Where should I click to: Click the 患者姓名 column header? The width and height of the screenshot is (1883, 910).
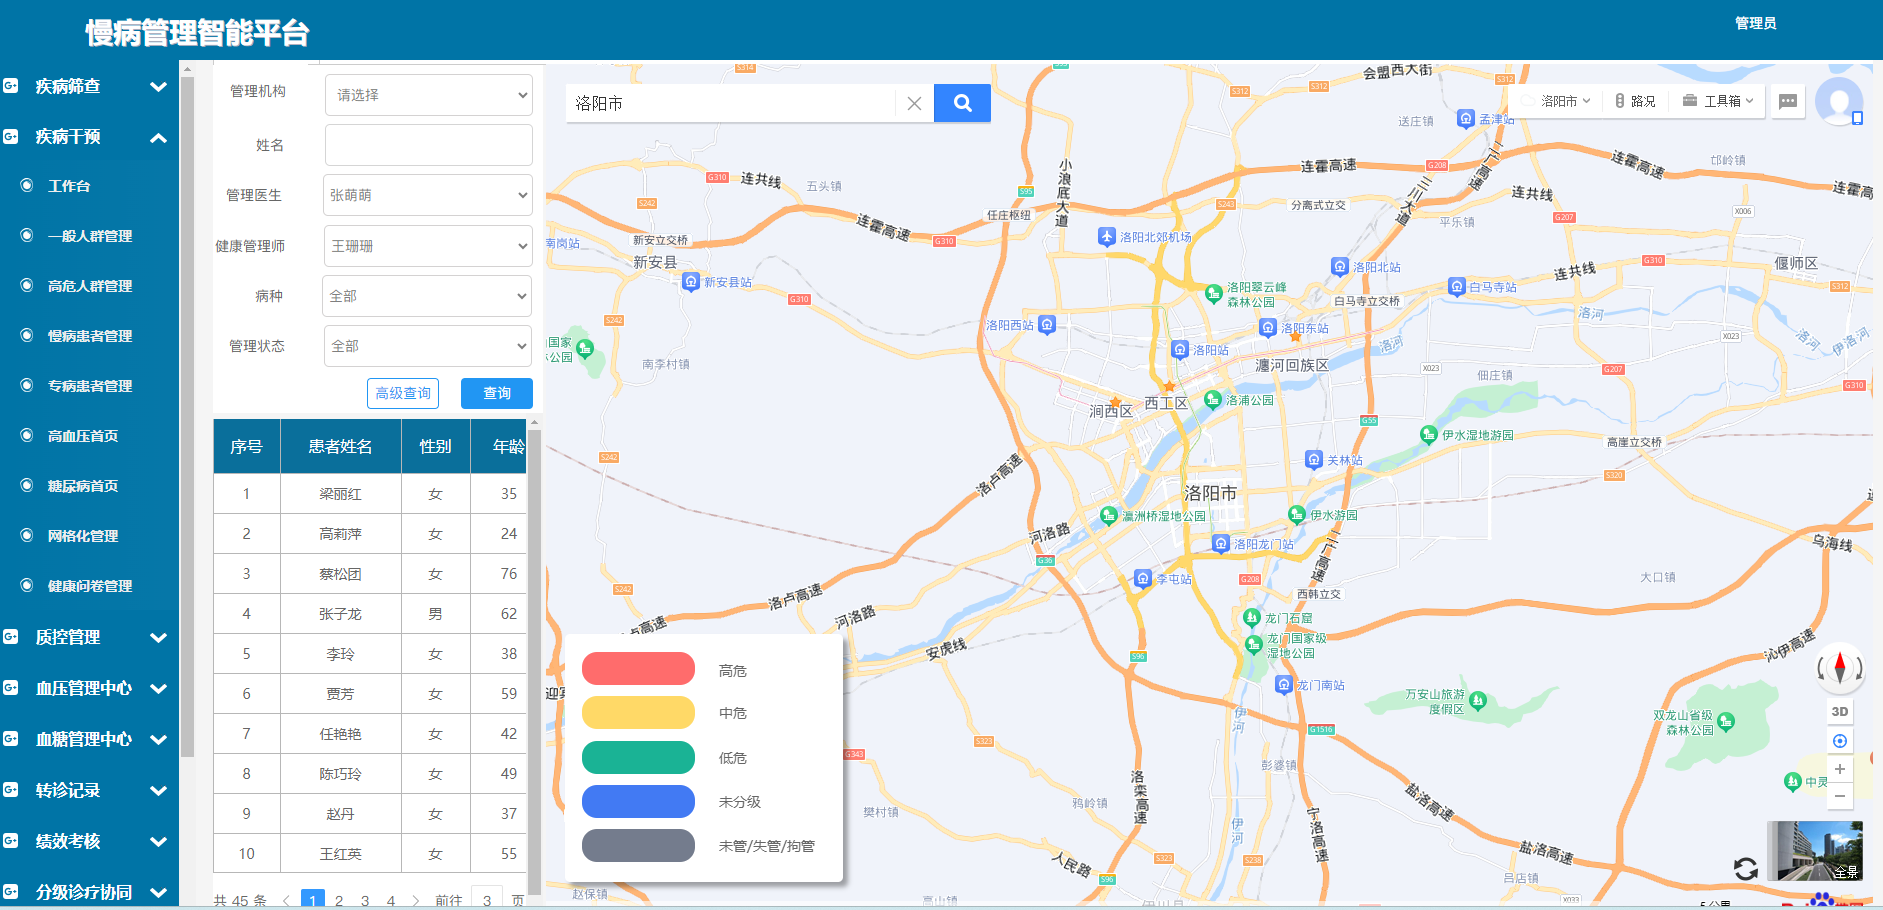(340, 446)
